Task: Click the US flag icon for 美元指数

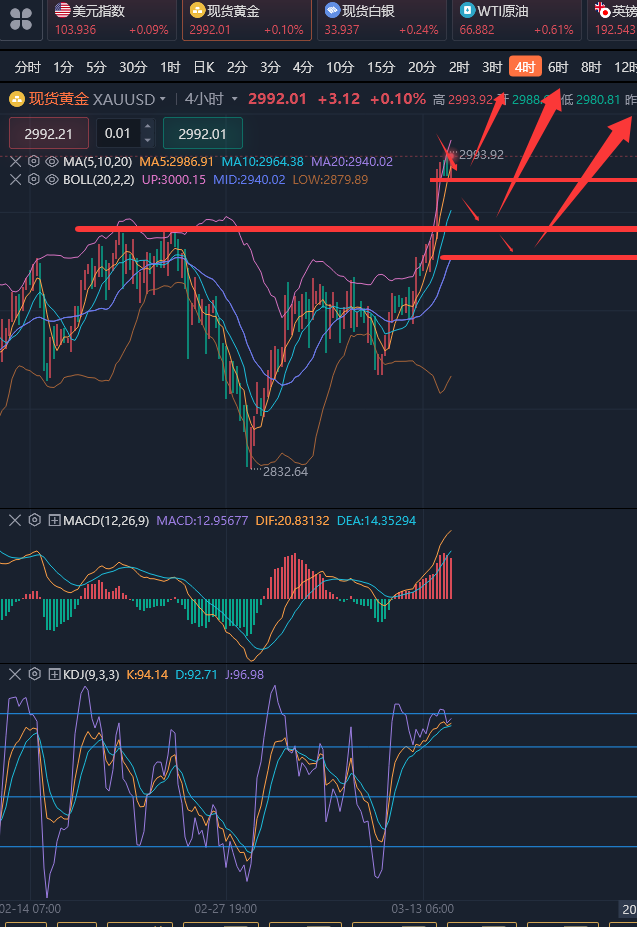Action: (x=62, y=10)
